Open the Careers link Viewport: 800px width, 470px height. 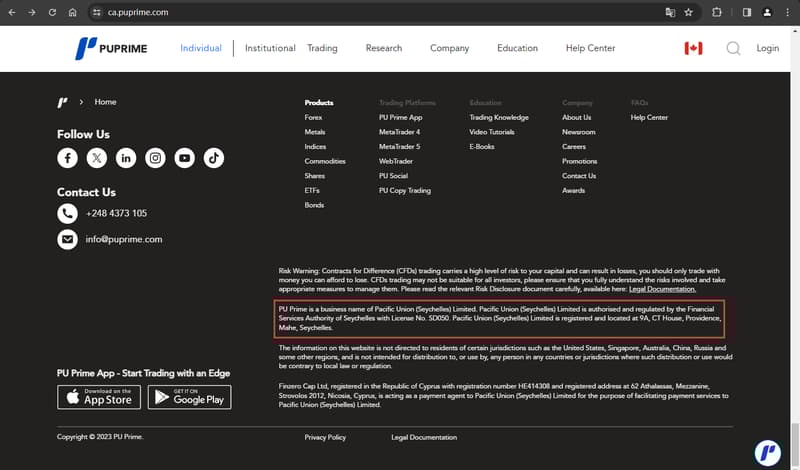[574, 146]
